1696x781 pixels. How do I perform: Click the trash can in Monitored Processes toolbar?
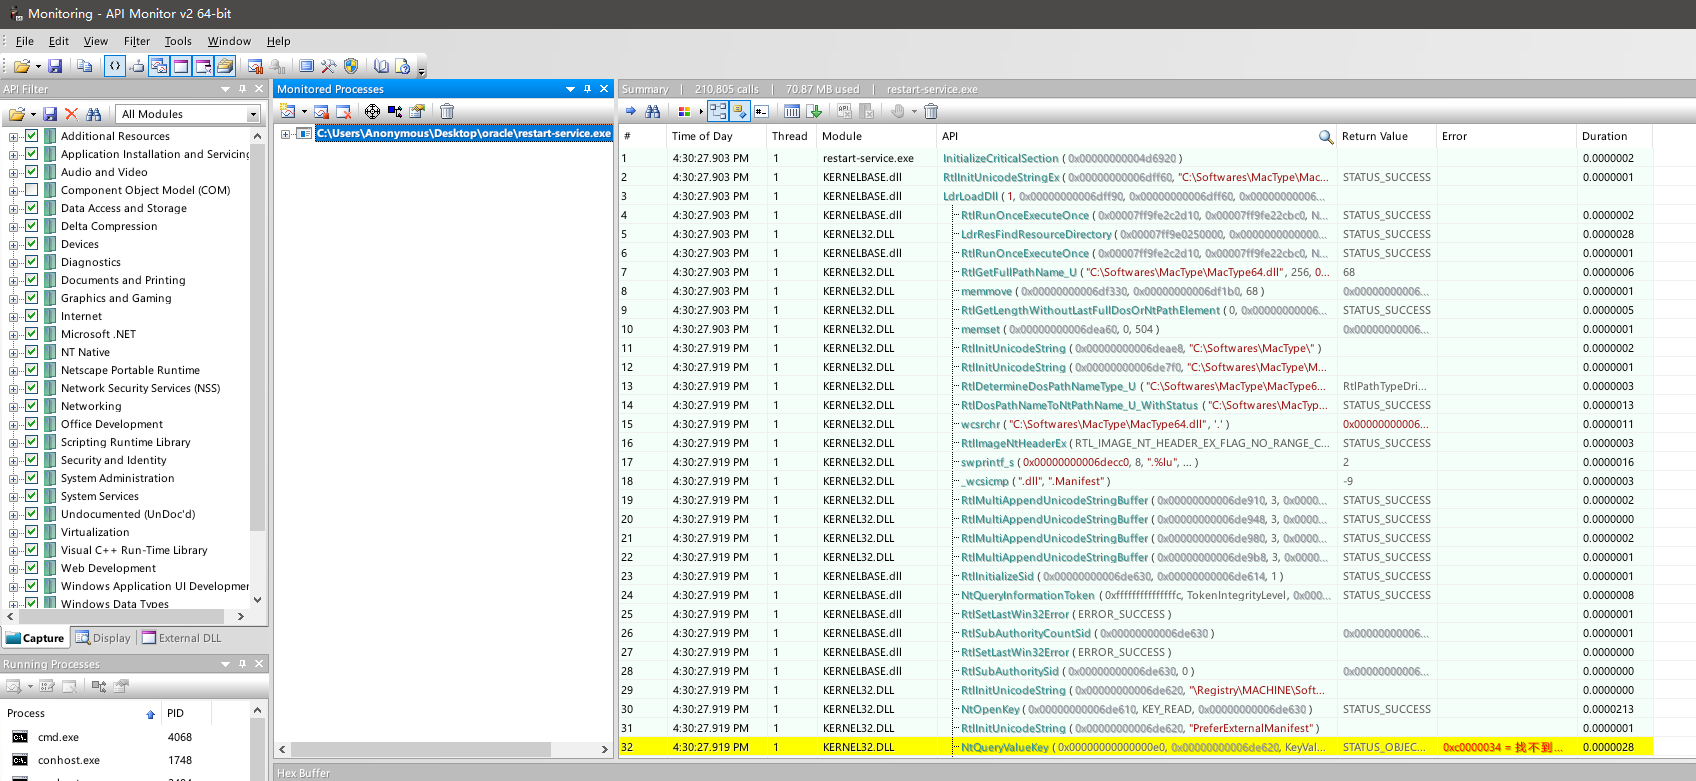pos(447,111)
